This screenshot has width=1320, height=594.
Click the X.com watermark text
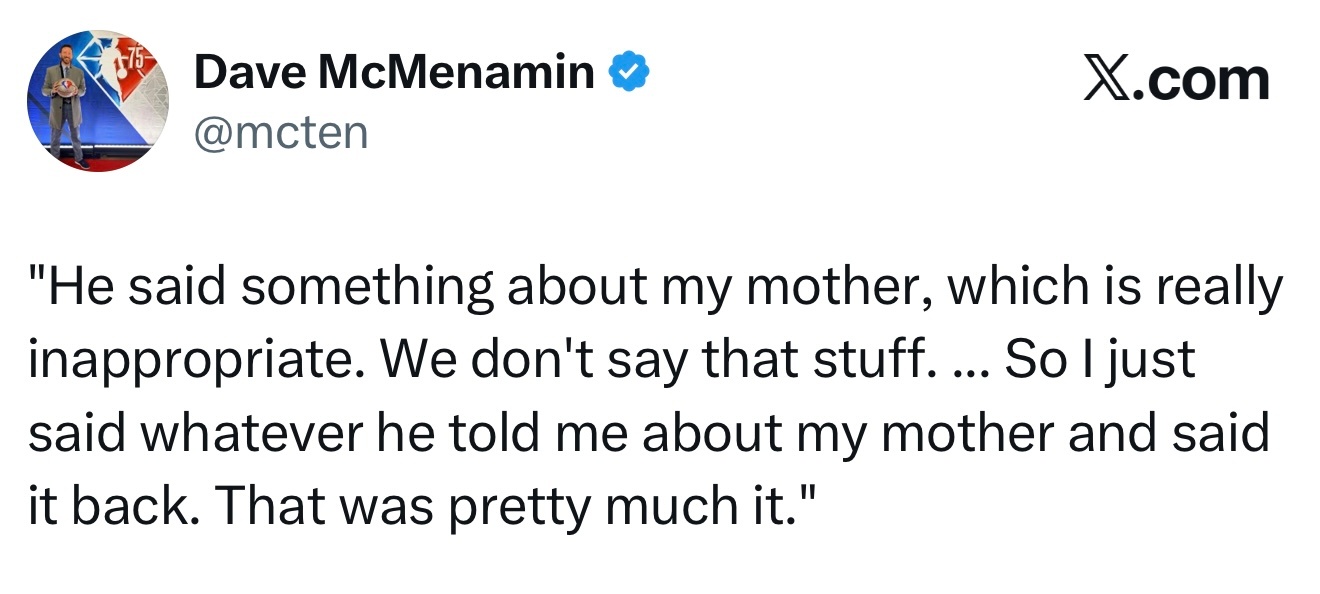[x=1177, y=80]
